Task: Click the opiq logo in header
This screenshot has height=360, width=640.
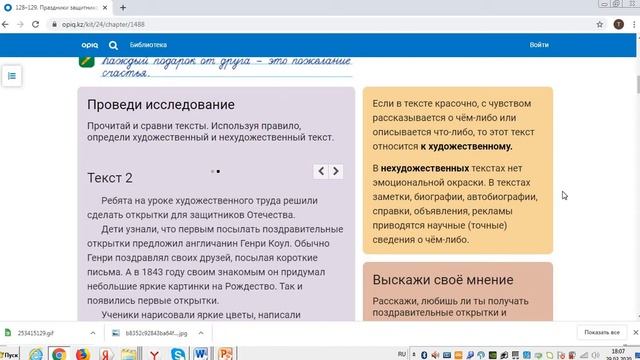Action: [x=90, y=45]
